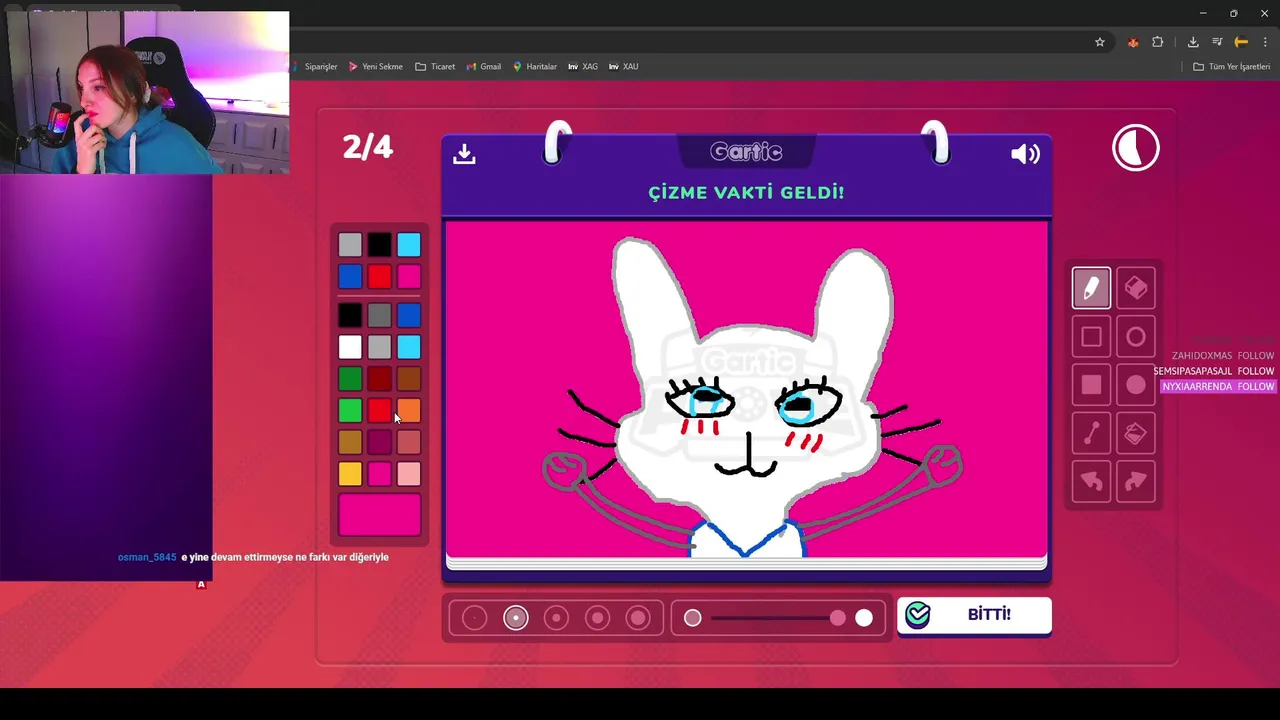Viewport: 1280px width, 720px height.
Task: Click the ZAHIDOXMAS FOLLOW alert text
Action: (x=1222, y=356)
